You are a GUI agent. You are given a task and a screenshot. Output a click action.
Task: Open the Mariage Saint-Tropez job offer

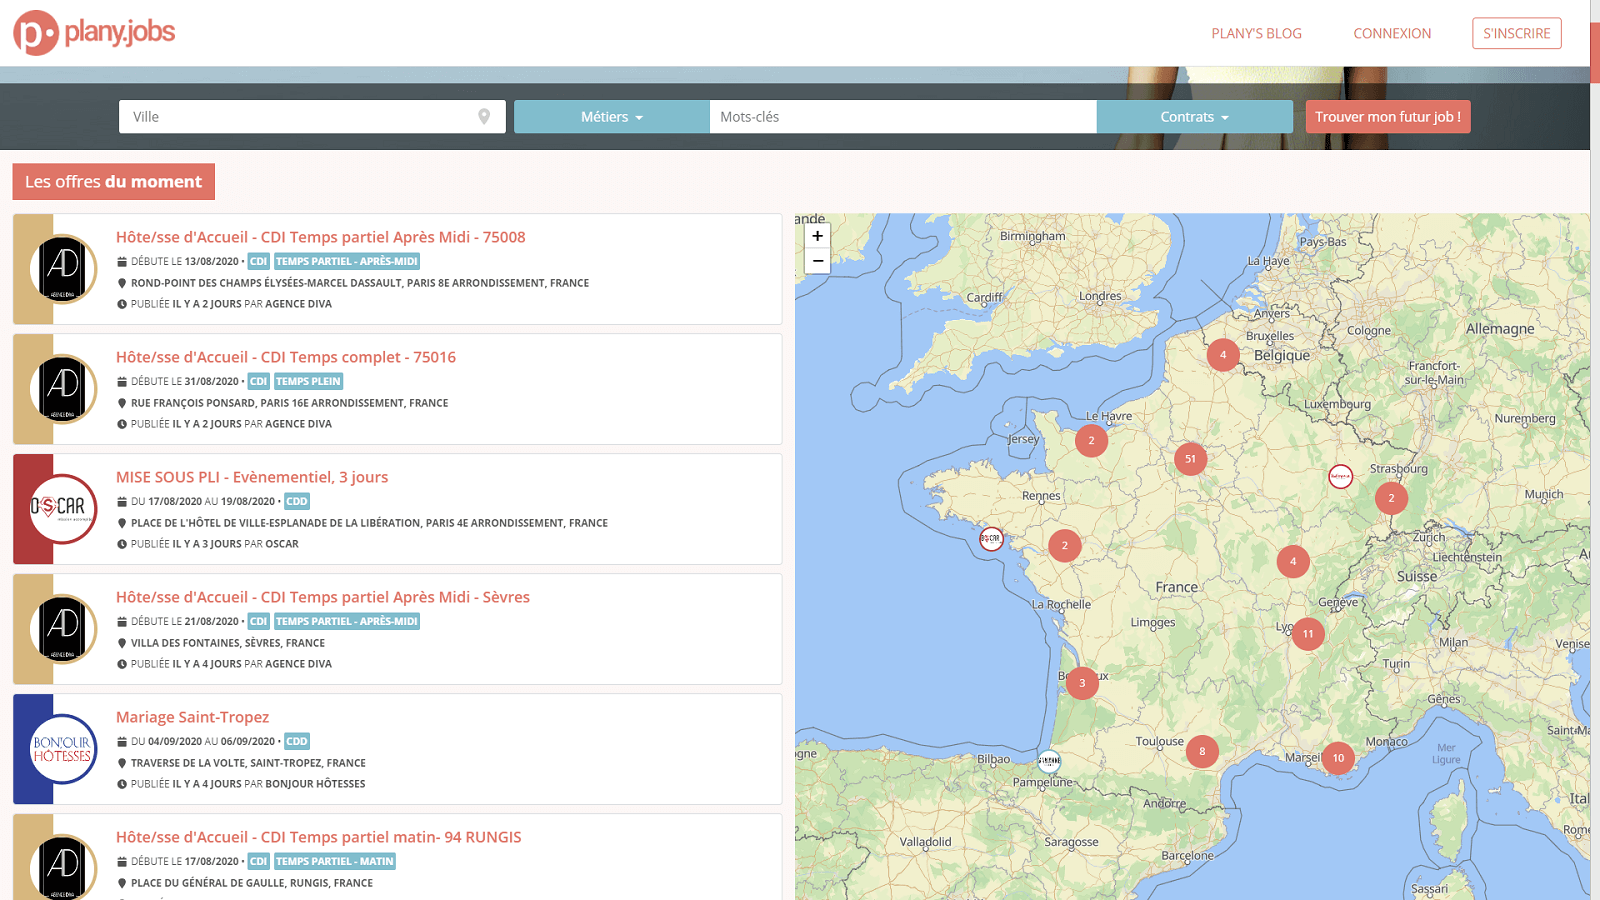point(192,716)
